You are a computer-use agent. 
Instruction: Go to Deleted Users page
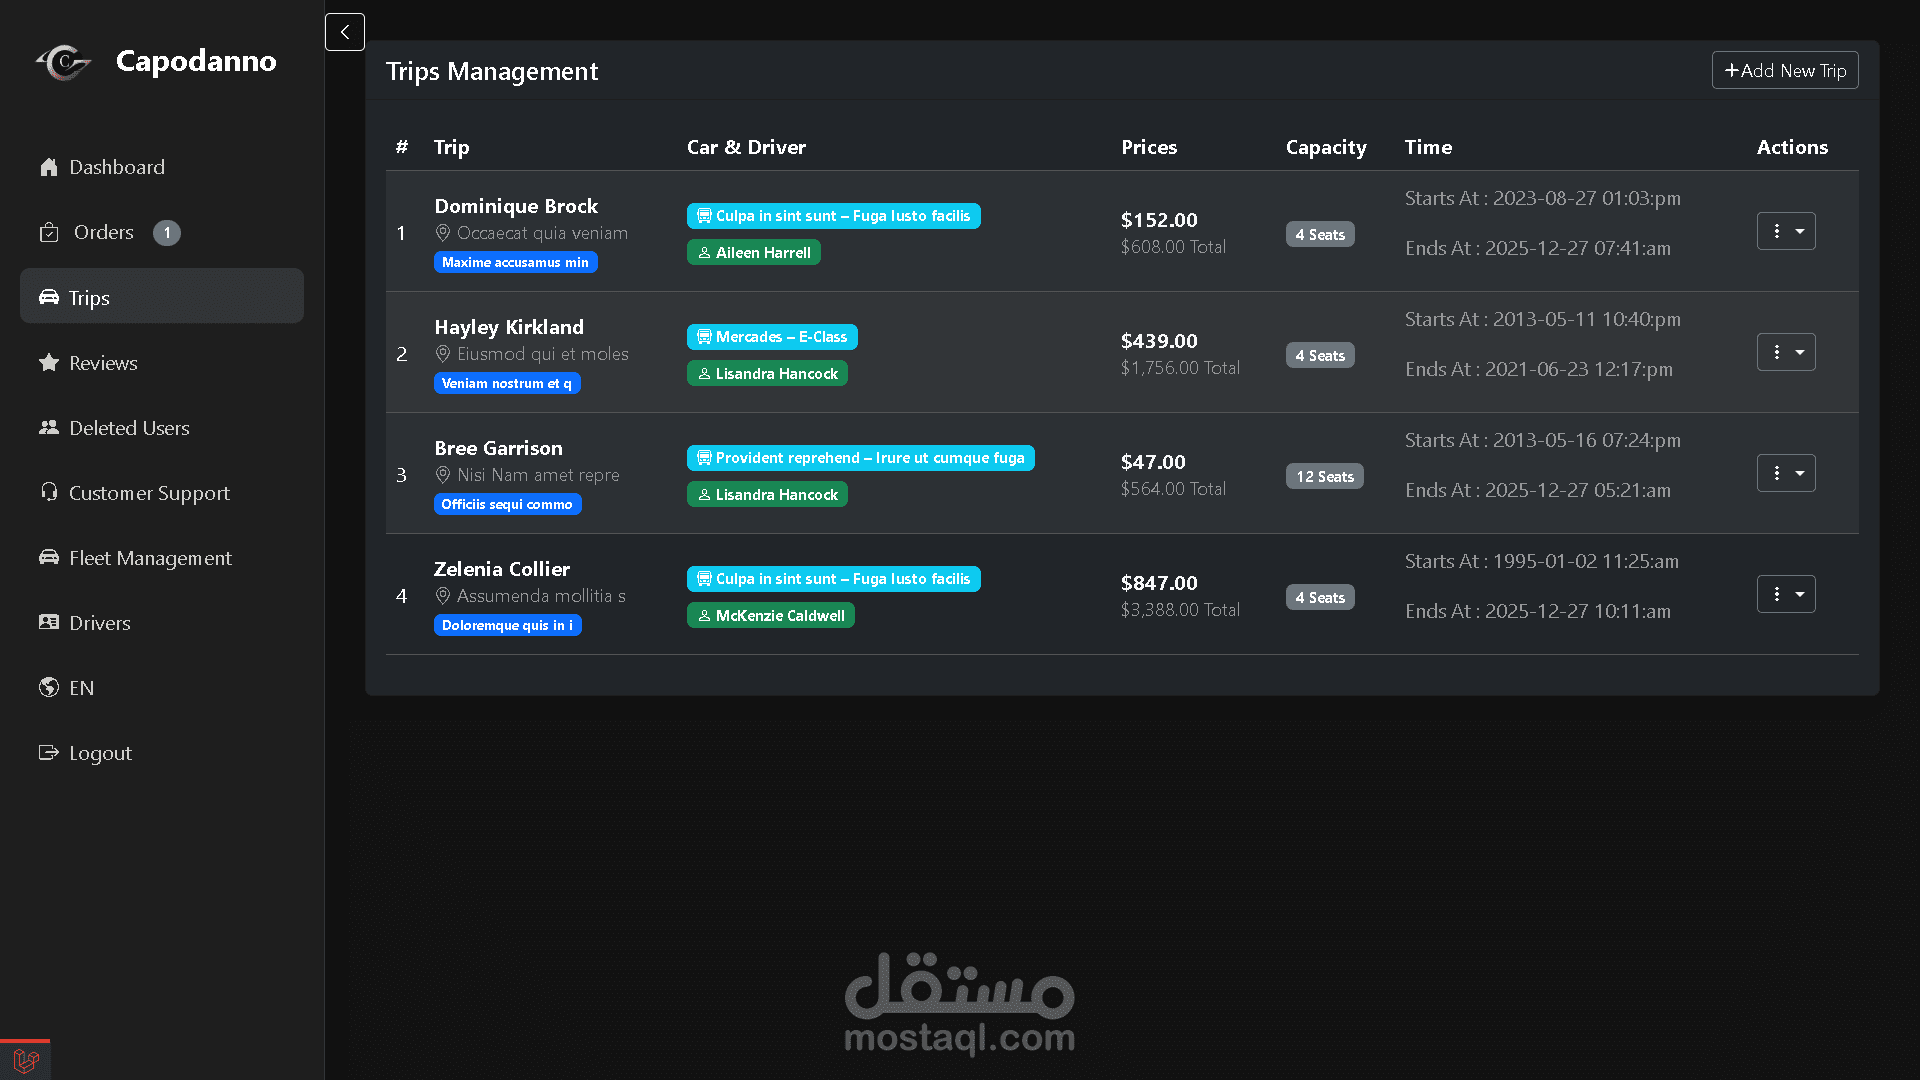pos(129,428)
